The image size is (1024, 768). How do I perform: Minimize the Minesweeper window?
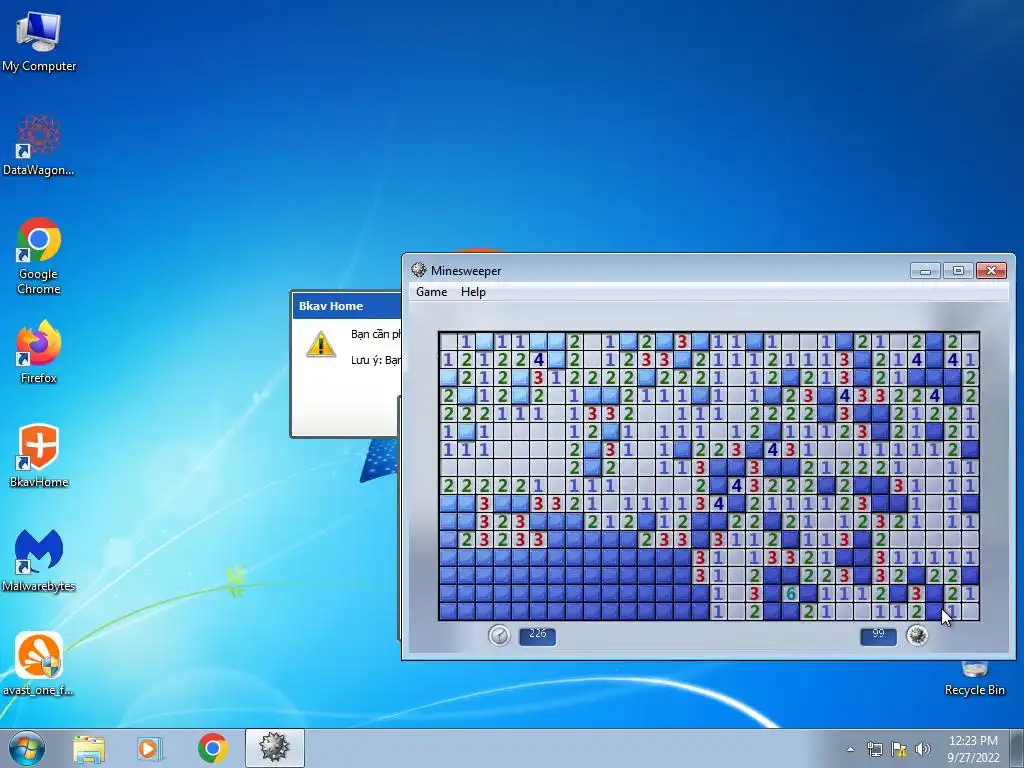[x=925, y=270]
